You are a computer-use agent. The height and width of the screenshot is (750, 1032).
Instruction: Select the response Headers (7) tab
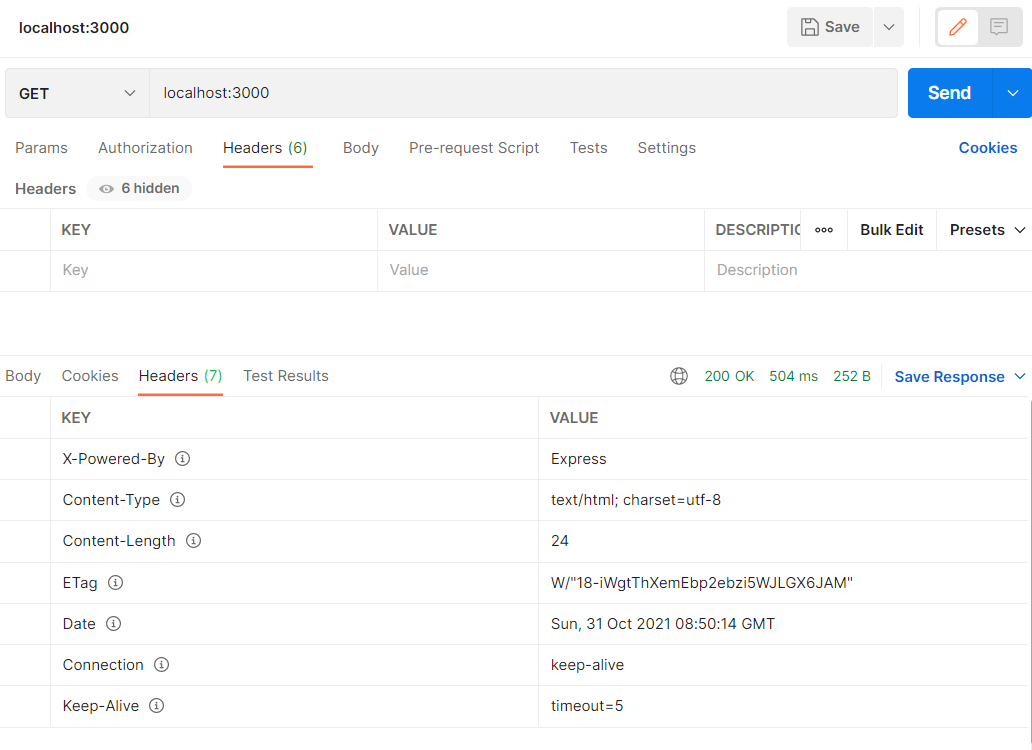[180, 376]
